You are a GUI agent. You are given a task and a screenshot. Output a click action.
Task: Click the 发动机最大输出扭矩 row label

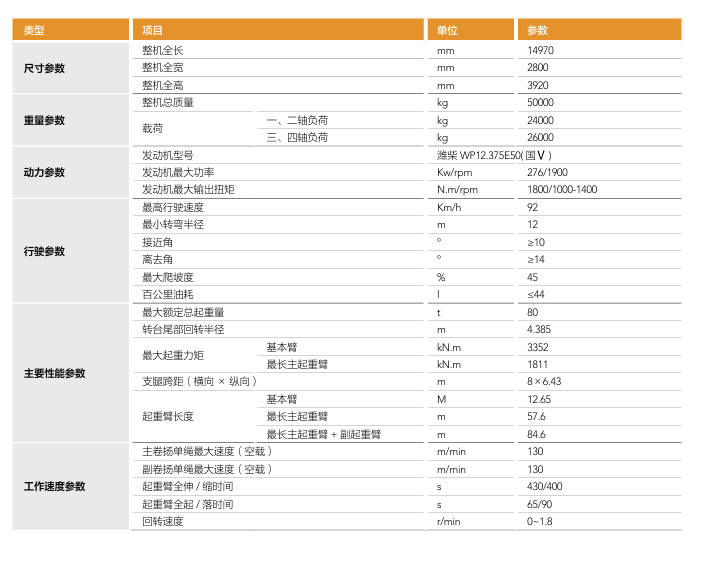(x=188, y=190)
